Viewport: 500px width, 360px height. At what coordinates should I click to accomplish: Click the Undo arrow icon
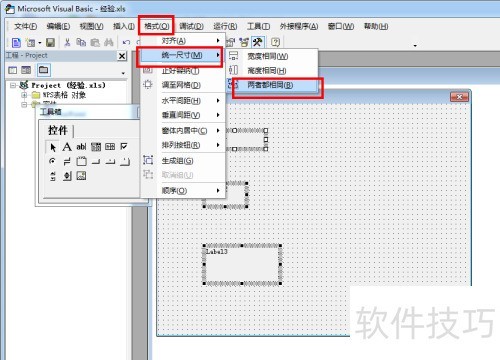[x=126, y=43]
